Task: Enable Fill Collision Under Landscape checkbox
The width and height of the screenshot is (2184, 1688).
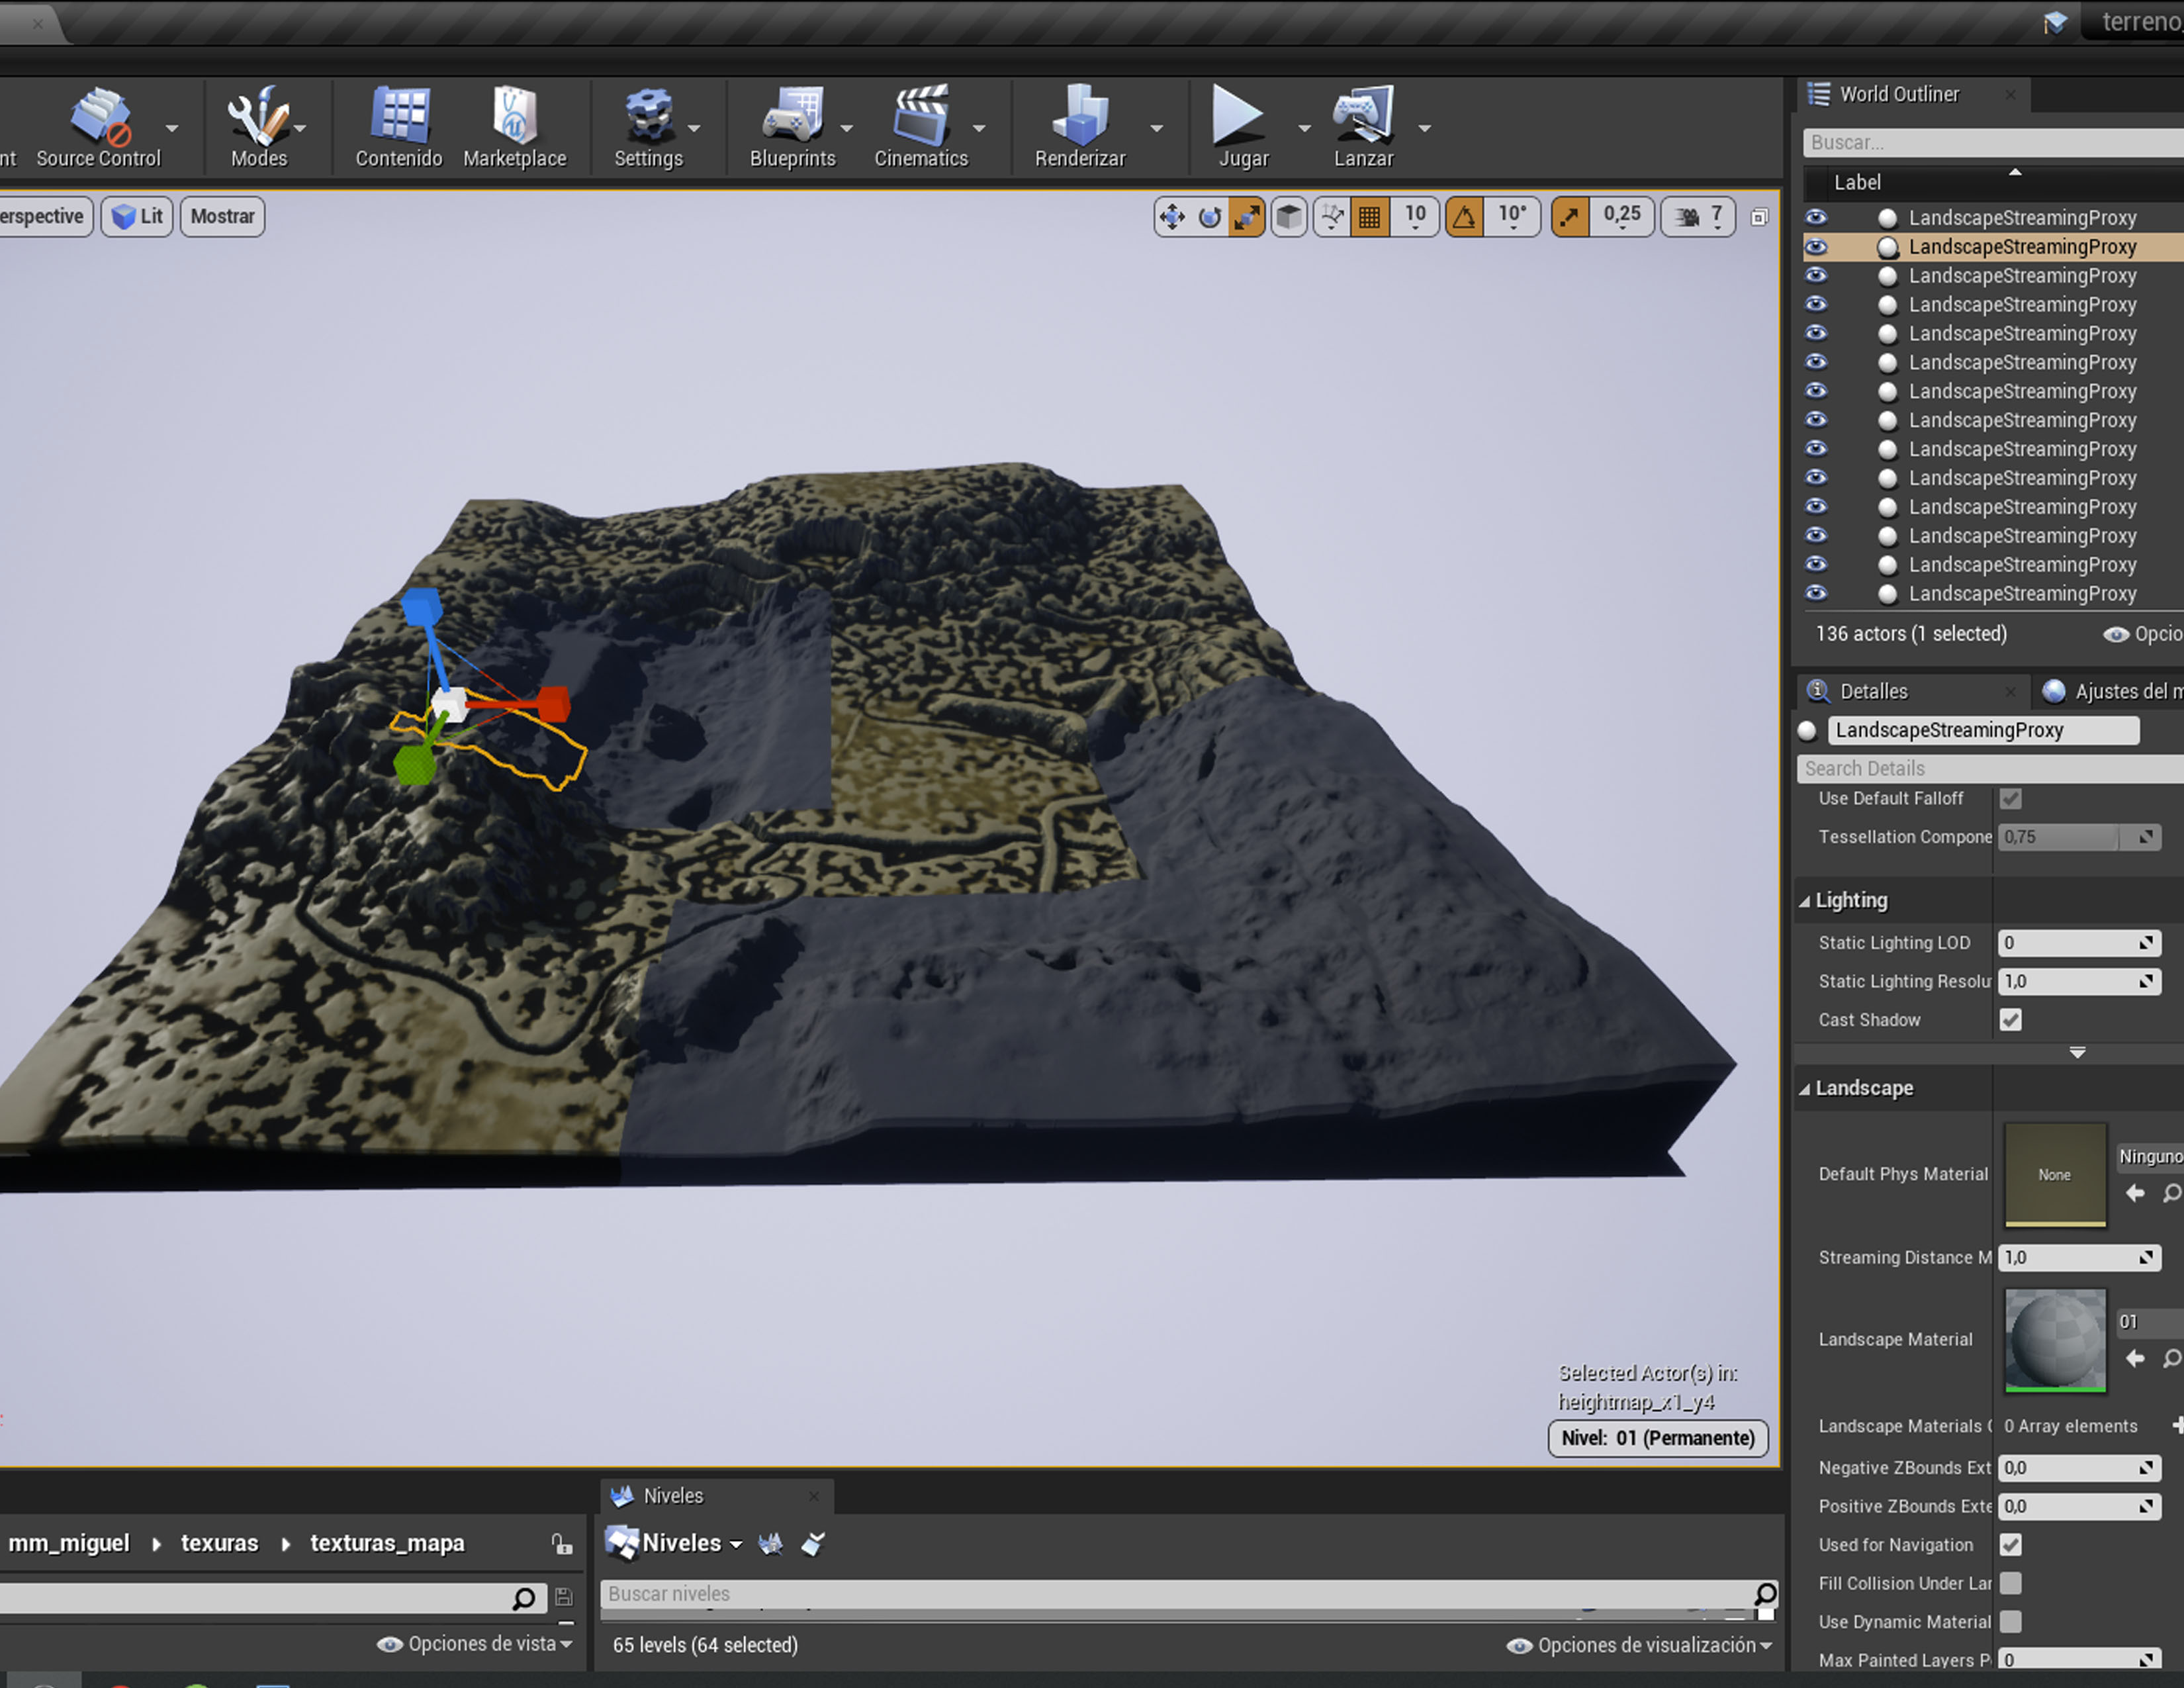Action: click(2010, 1583)
